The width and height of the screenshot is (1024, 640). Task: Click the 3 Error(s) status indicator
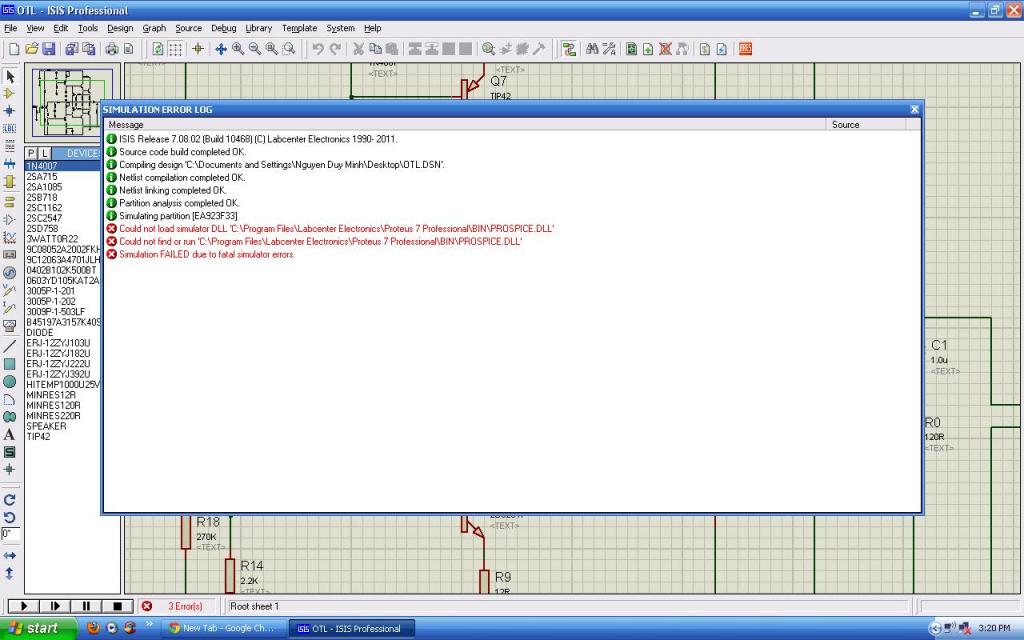178,607
